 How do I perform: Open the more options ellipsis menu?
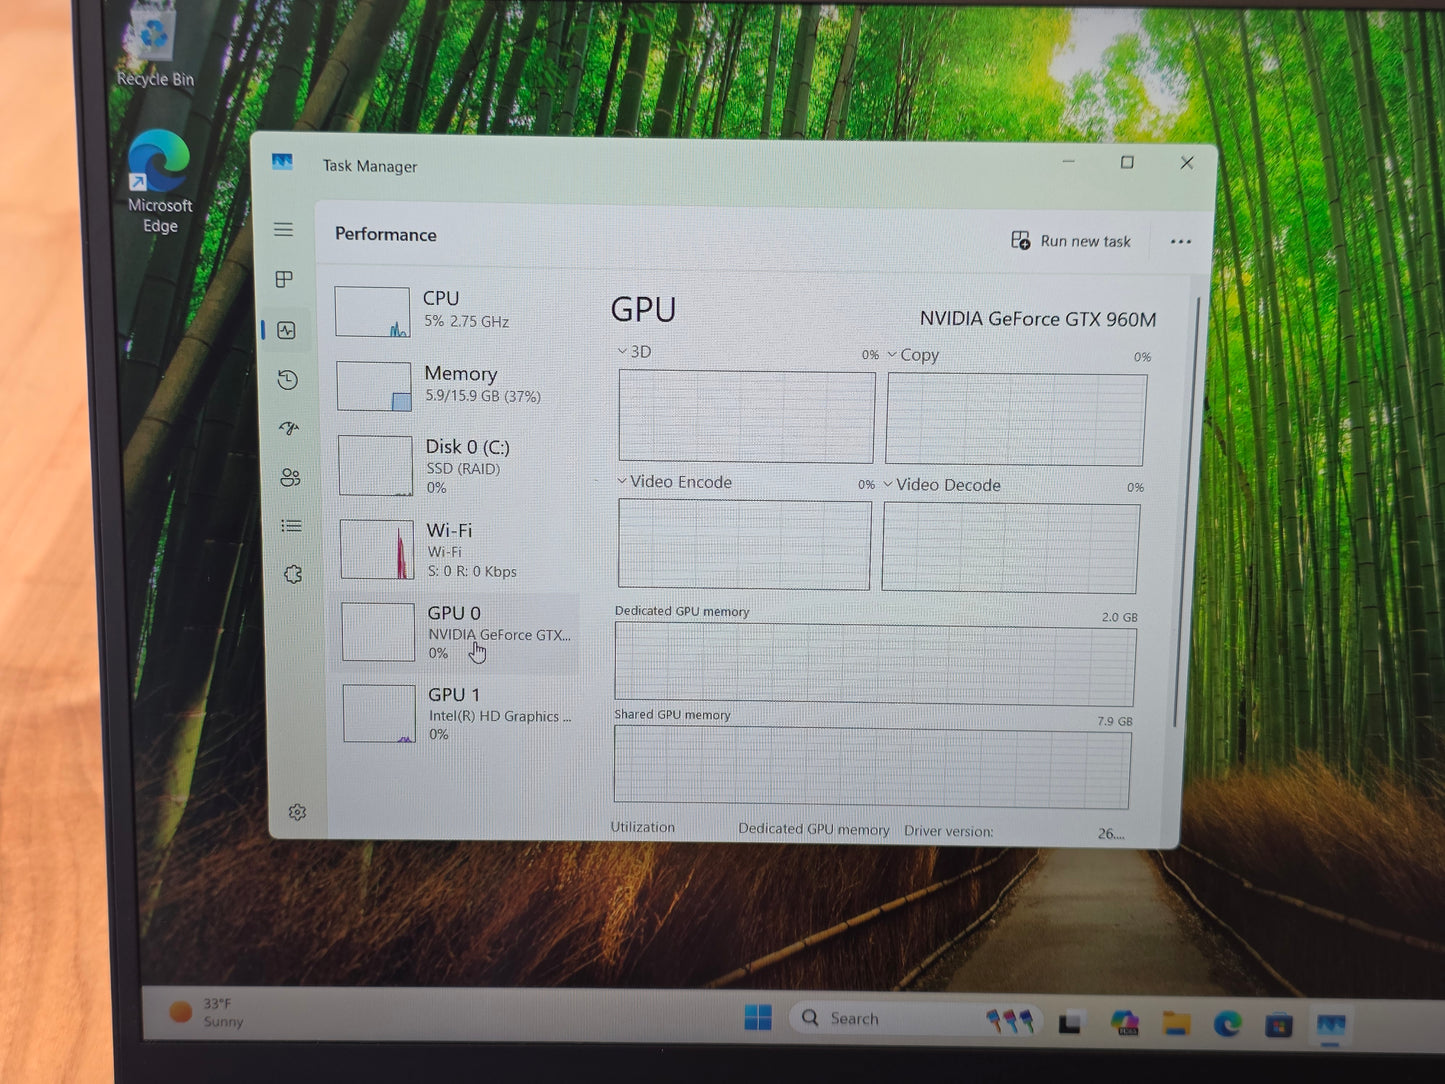1181,241
